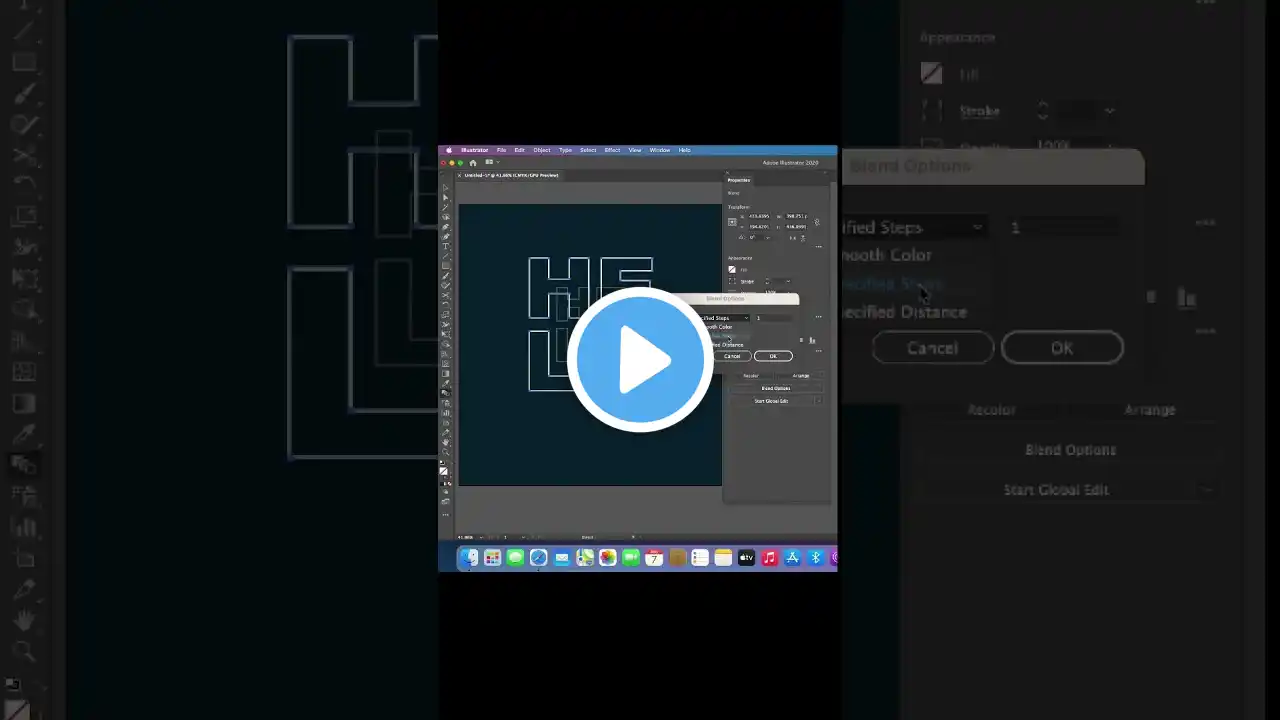Select the Selection tool (black arrow)

(x=446, y=188)
